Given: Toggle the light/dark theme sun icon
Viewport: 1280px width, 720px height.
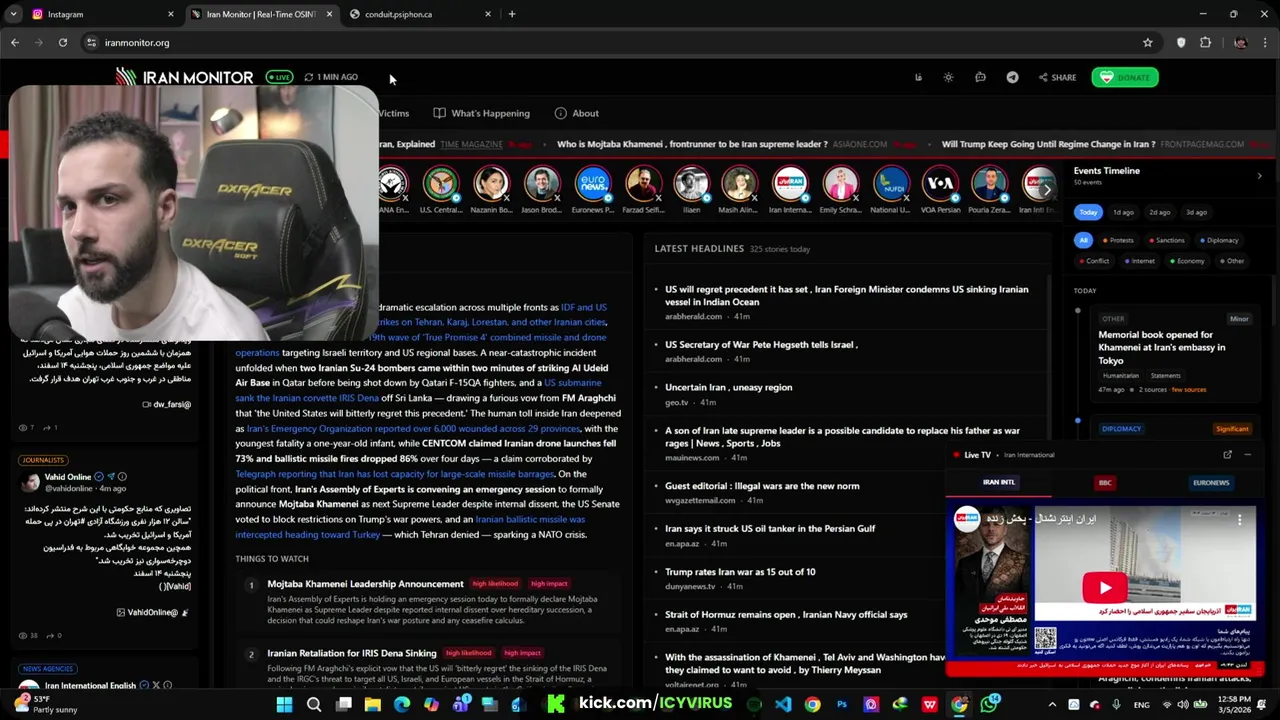Looking at the screenshot, I should (948, 77).
